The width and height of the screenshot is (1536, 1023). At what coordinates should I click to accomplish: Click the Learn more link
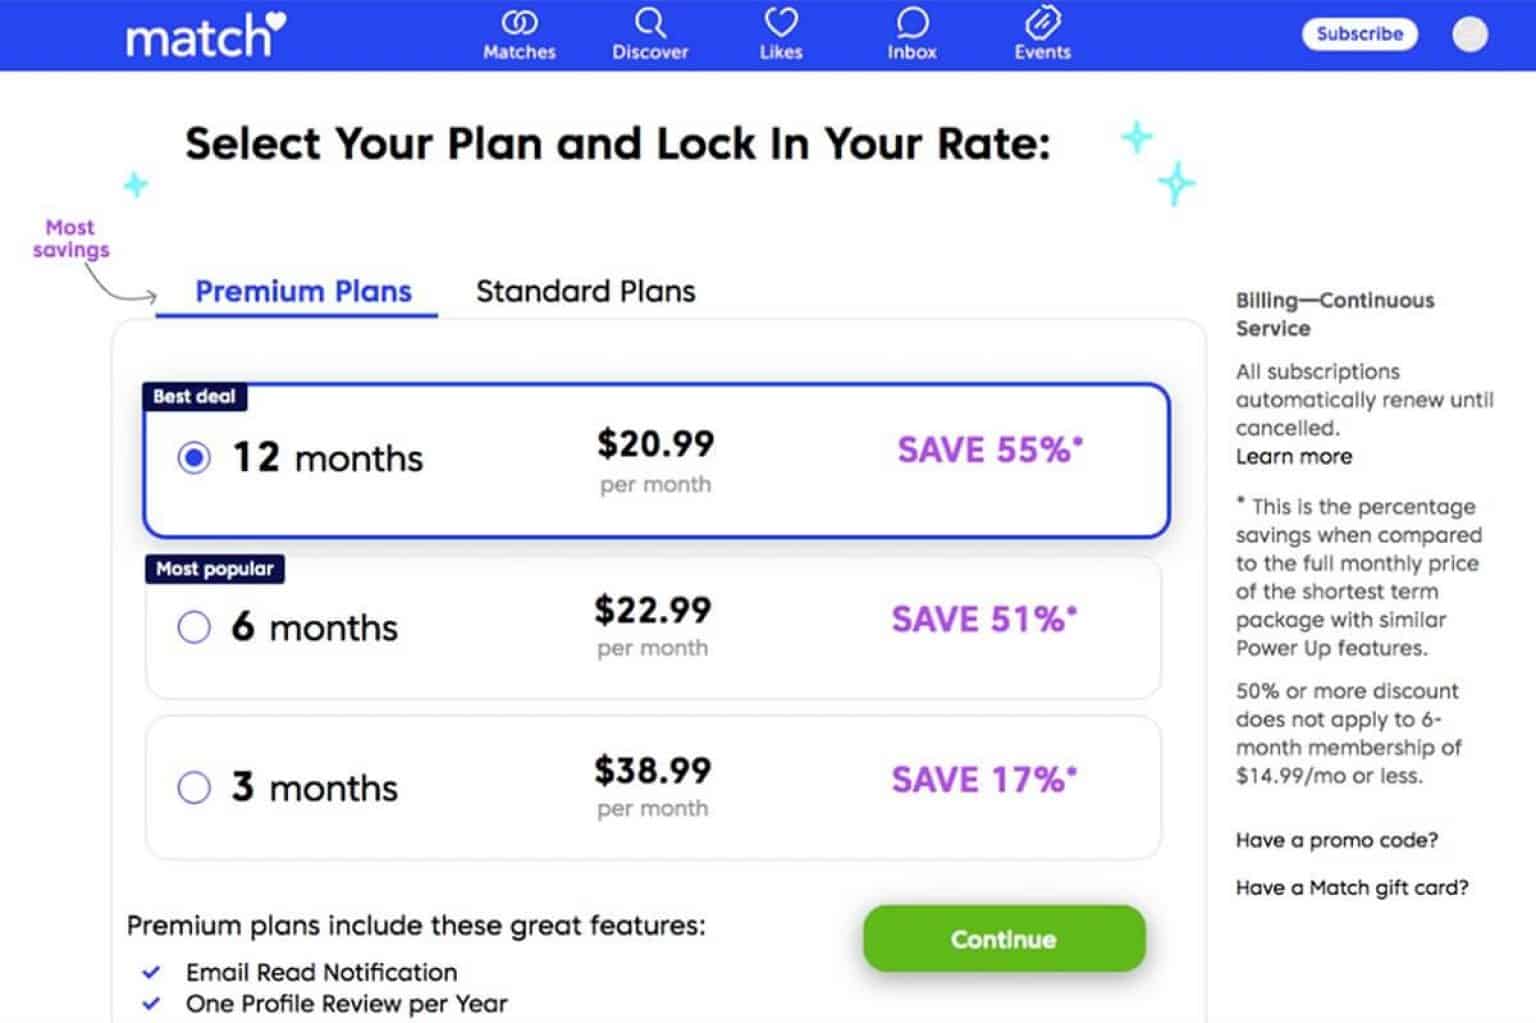1293,457
